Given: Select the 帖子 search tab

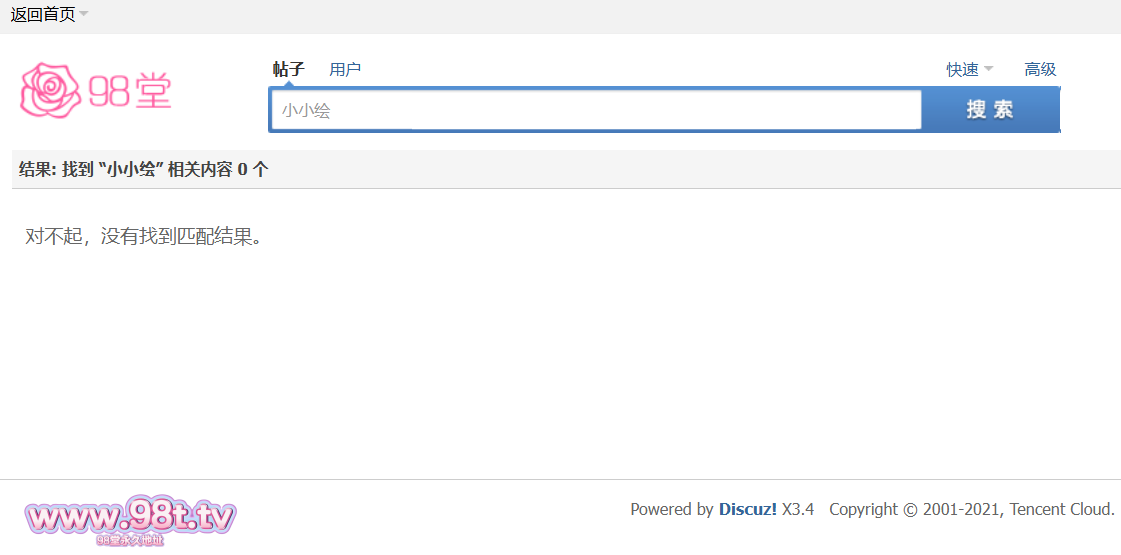Looking at the screenshot, I should tap(289, 69).
